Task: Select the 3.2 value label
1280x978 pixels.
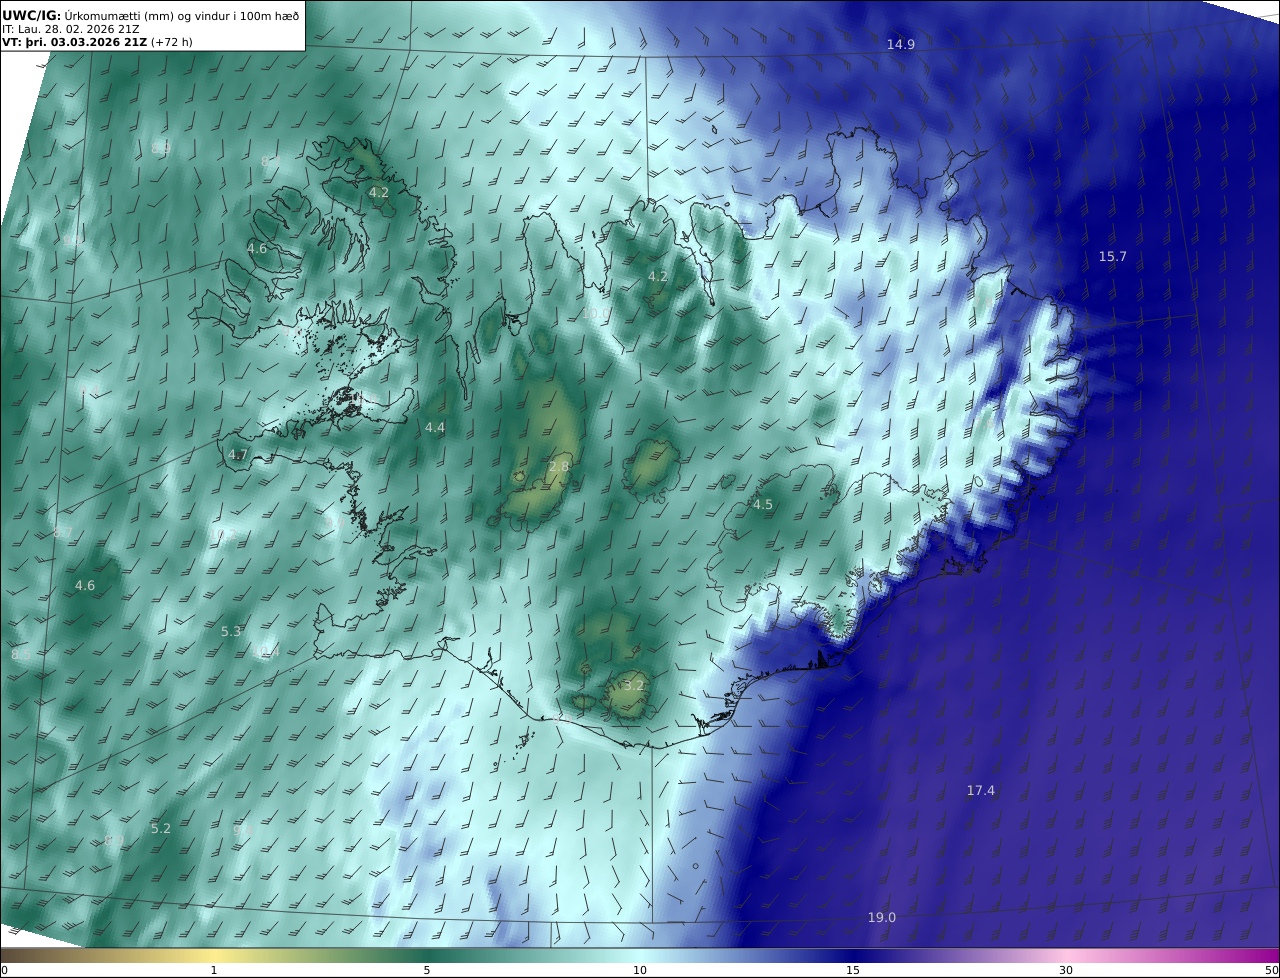Action: click(x=635, y=686)
